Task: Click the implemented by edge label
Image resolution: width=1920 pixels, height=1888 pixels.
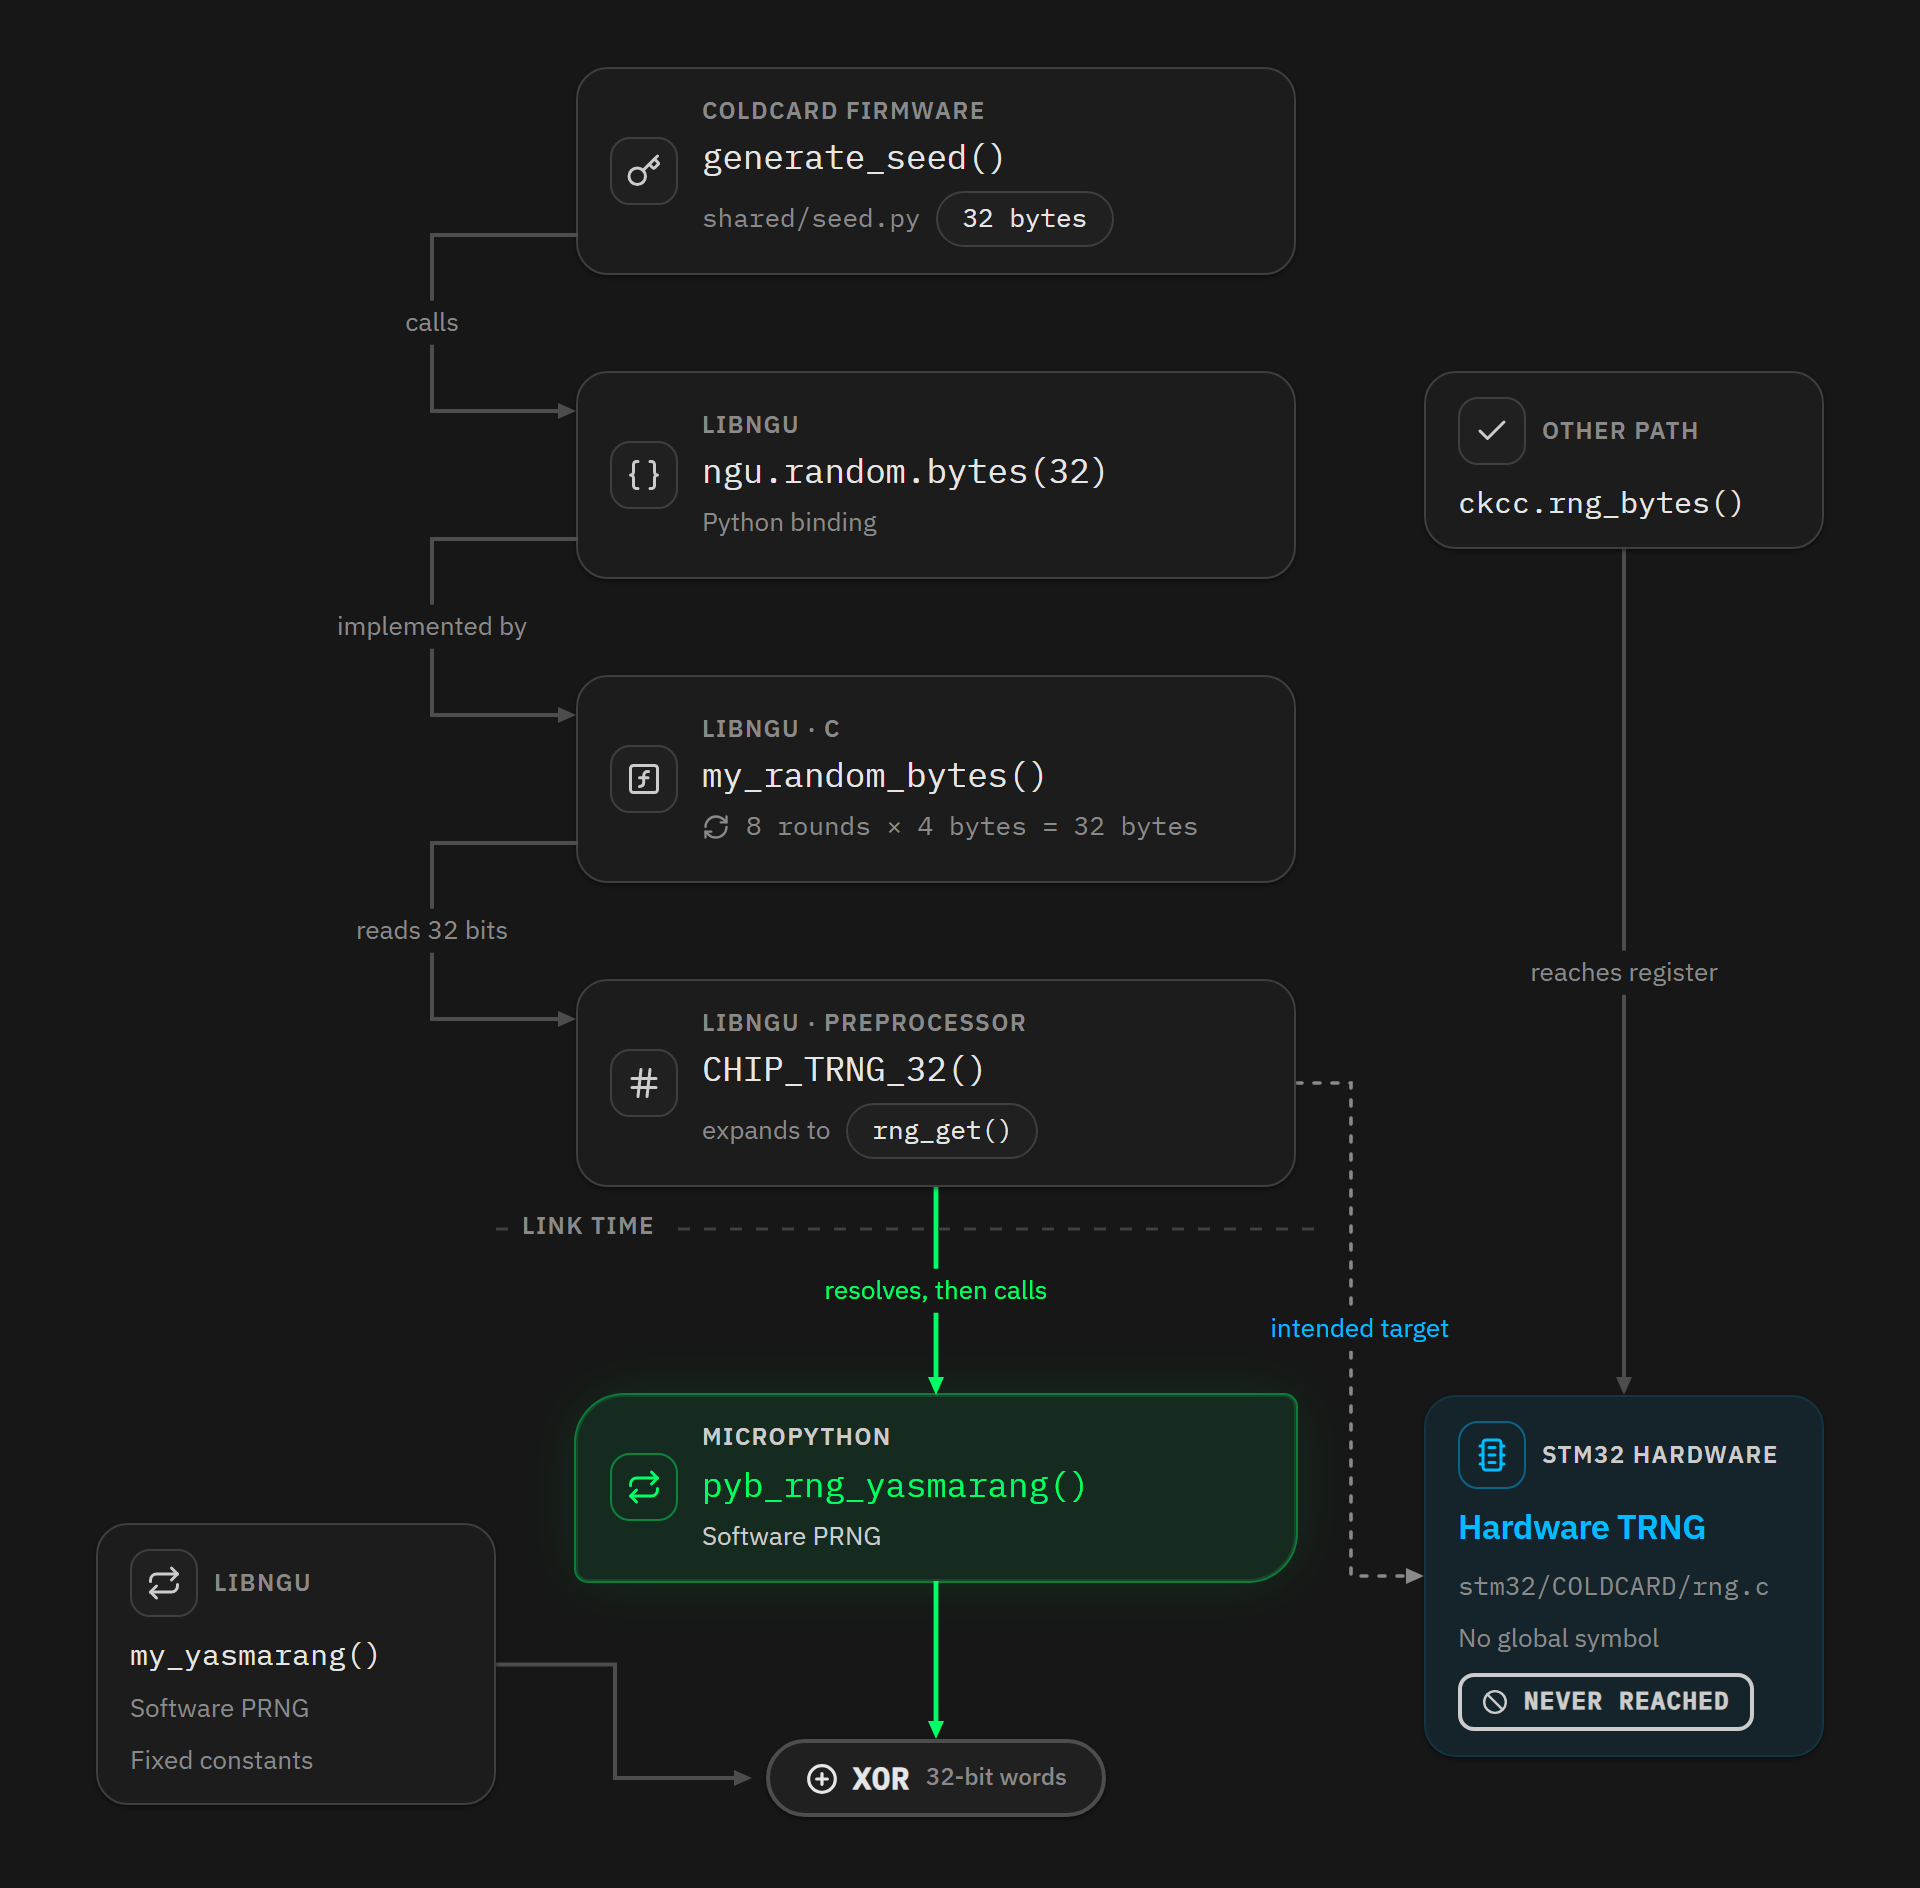Action: [x=432, y=627]
